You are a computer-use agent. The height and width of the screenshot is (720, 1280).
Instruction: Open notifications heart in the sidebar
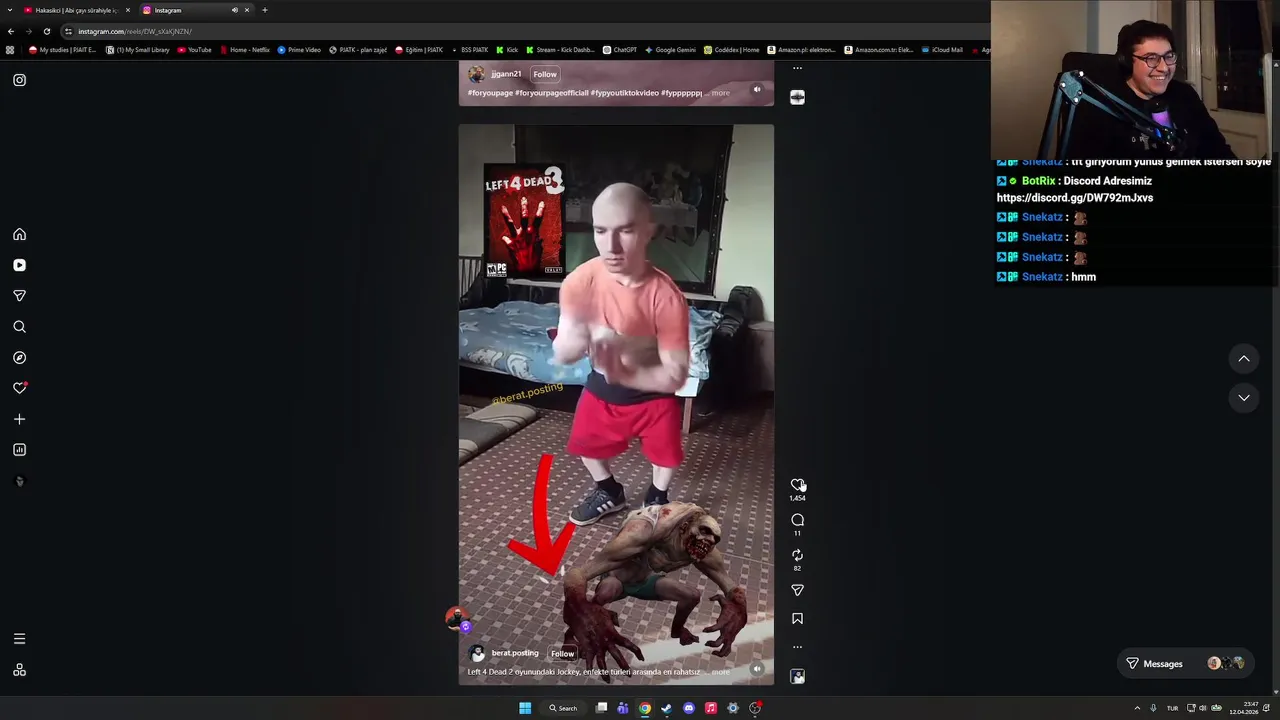(19, 388)
